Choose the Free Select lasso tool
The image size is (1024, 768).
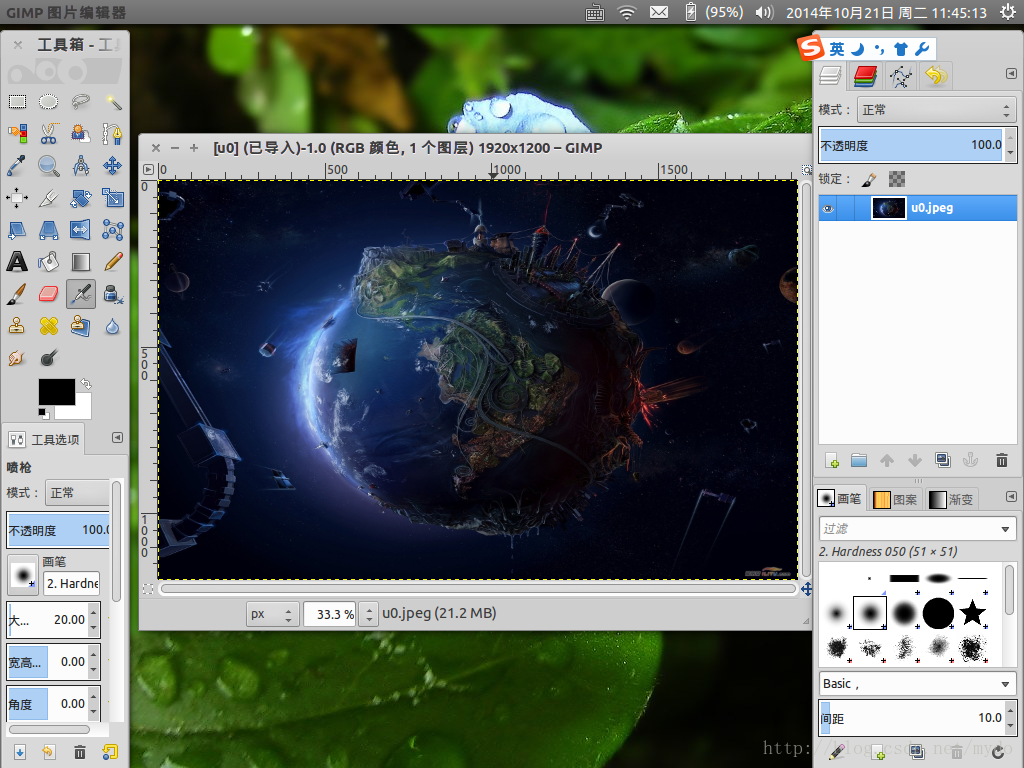tap(80, 102)
